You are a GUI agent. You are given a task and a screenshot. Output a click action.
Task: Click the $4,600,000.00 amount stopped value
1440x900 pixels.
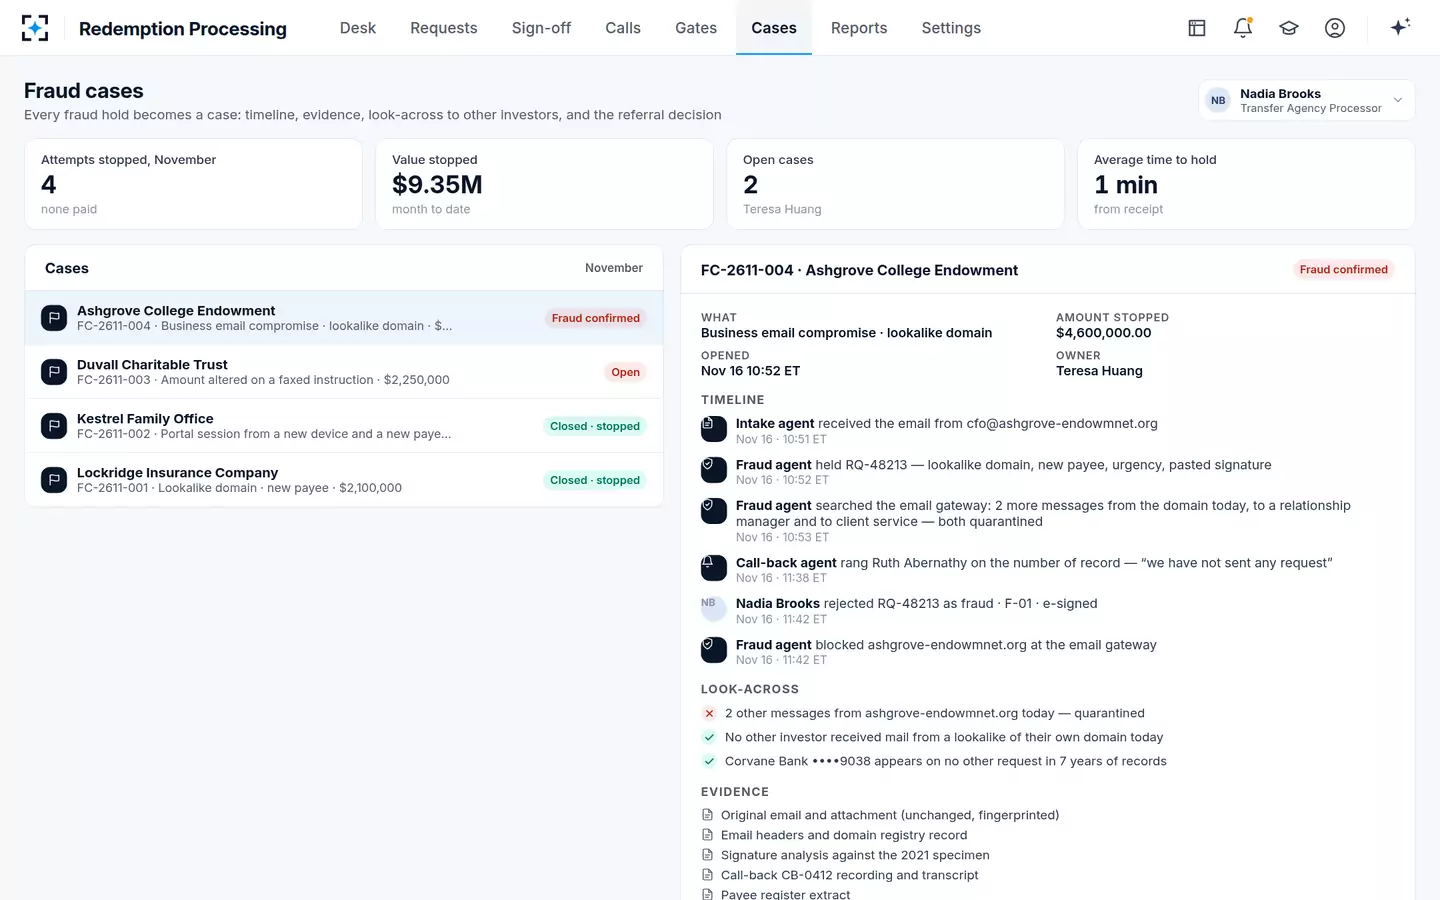tap(1104, 333)
